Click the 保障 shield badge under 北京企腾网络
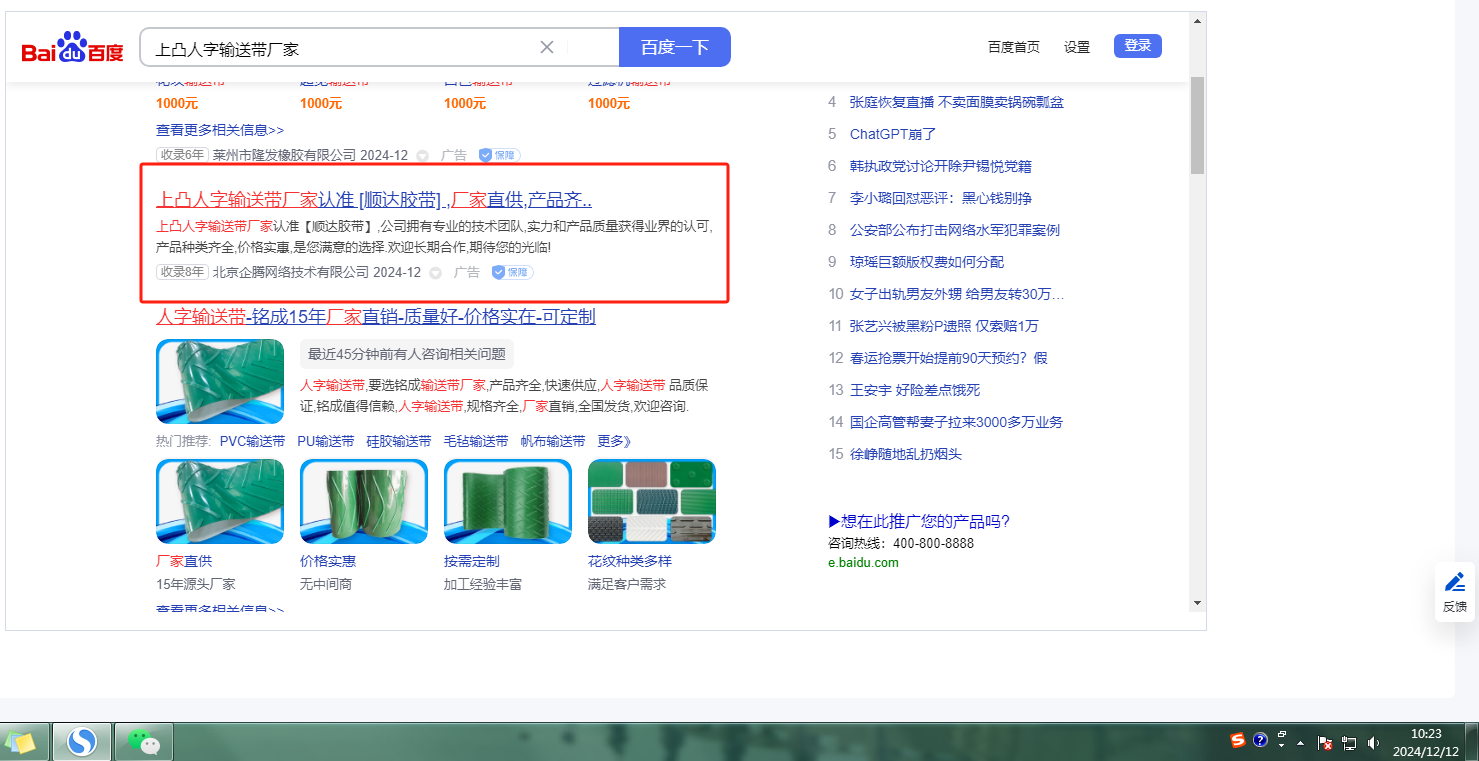The height and width of the screenshot is (761, 1479). pyautogui.click(x=512, y=272)
